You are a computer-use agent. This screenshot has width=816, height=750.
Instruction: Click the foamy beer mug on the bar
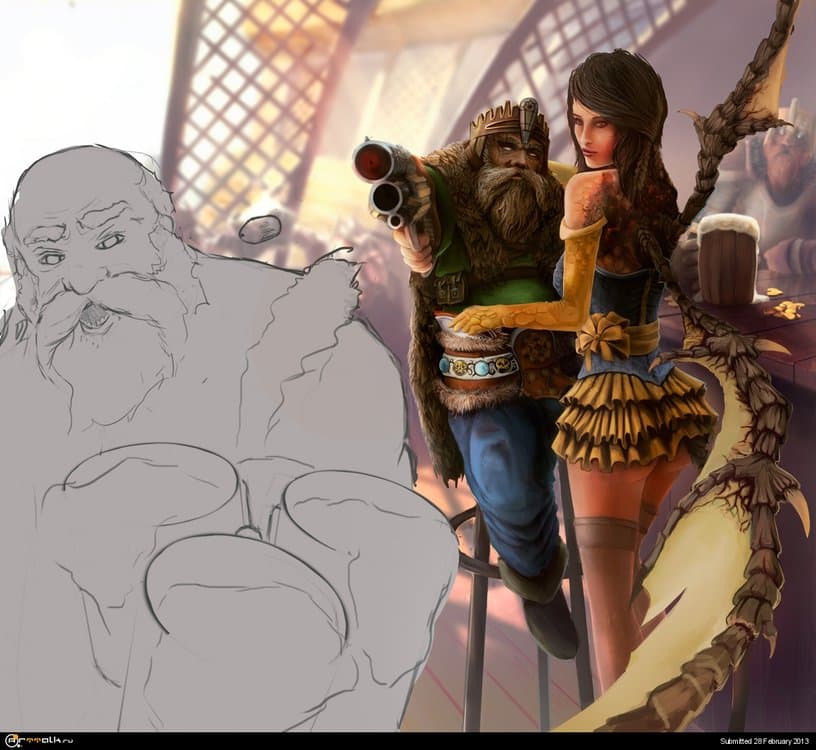pos(728,258)
